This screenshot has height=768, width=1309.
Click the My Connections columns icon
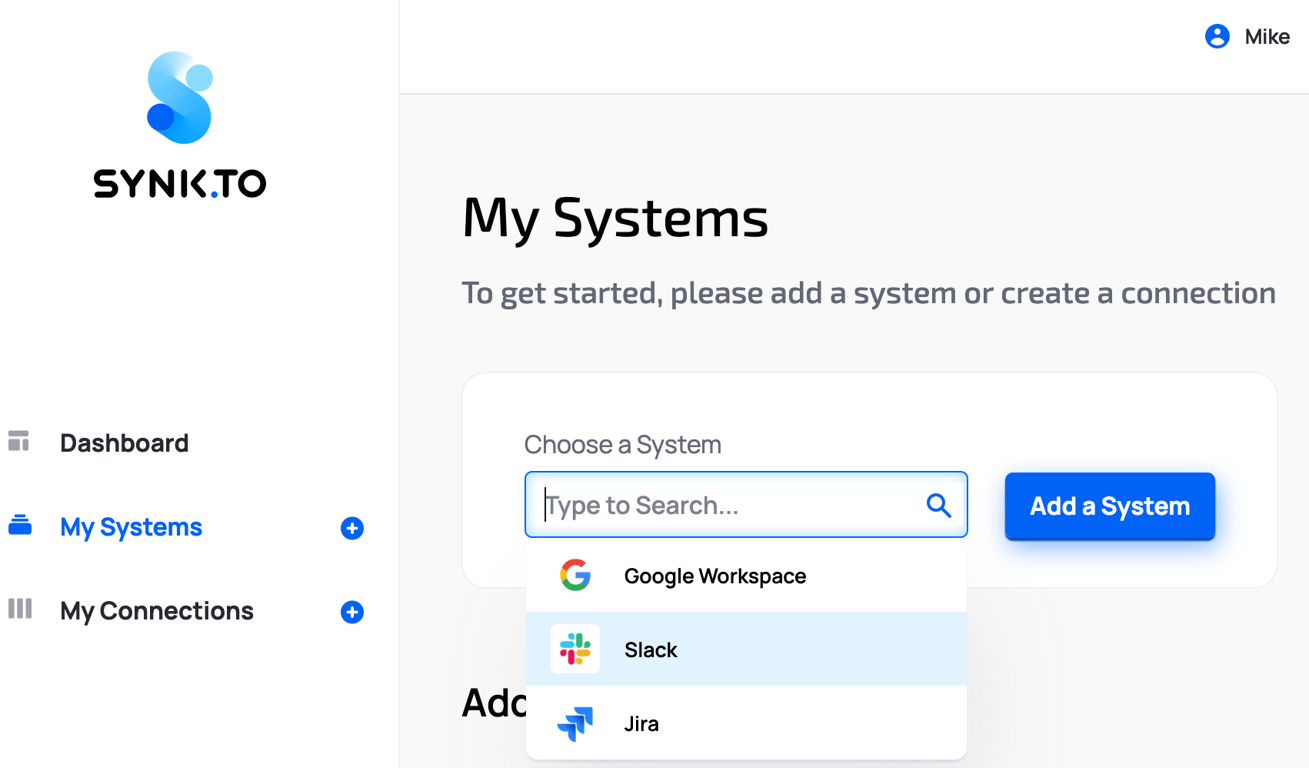(x=20, y=609)
